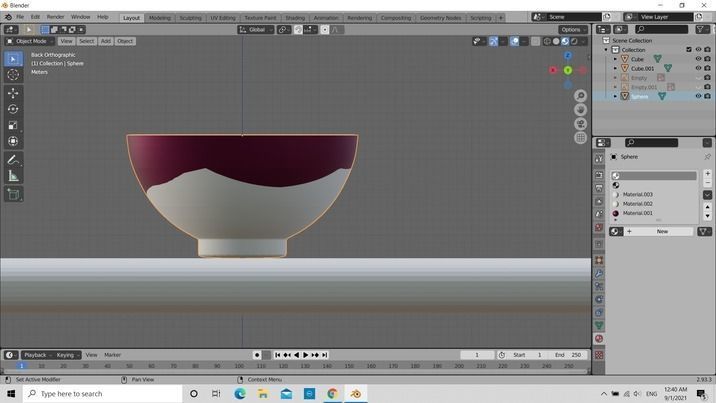Open the Output properties tab
Screen dimensions: 716x403
point(599,188)
